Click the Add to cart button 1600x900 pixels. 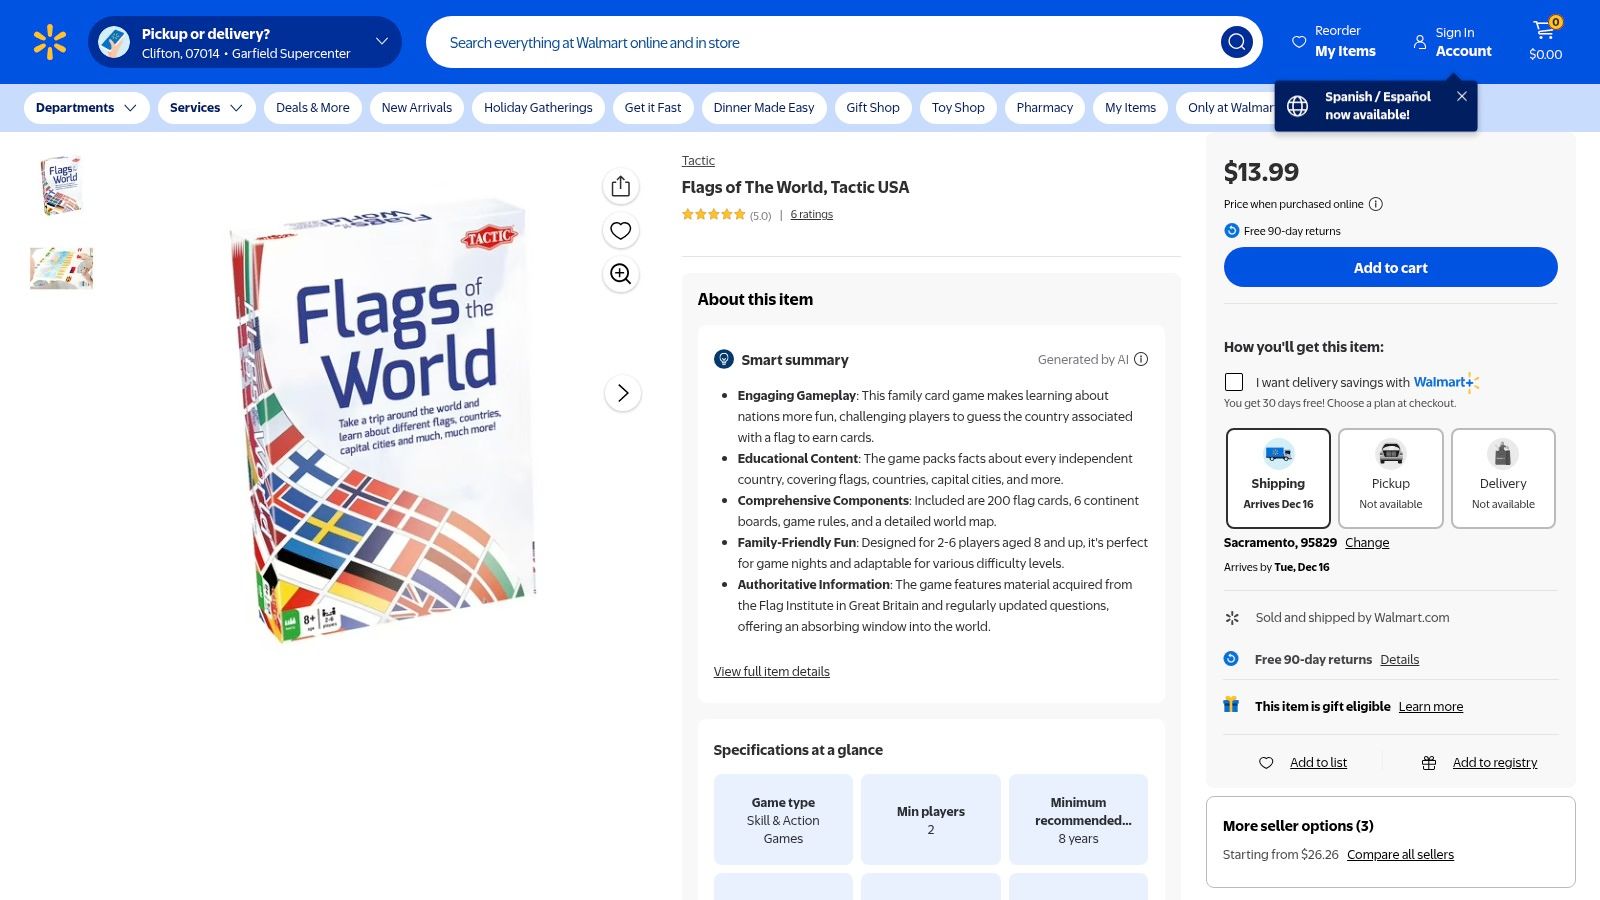pyautogui.click(x=1390, y=267)
